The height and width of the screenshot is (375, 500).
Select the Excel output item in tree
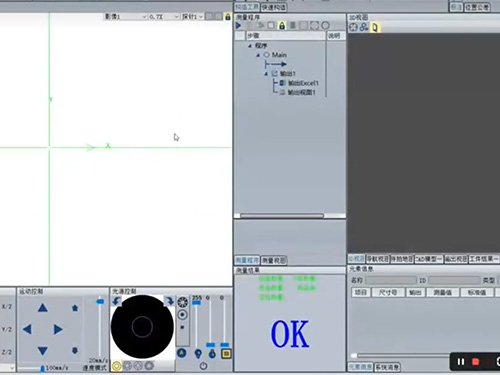click(x=303, y=83)
